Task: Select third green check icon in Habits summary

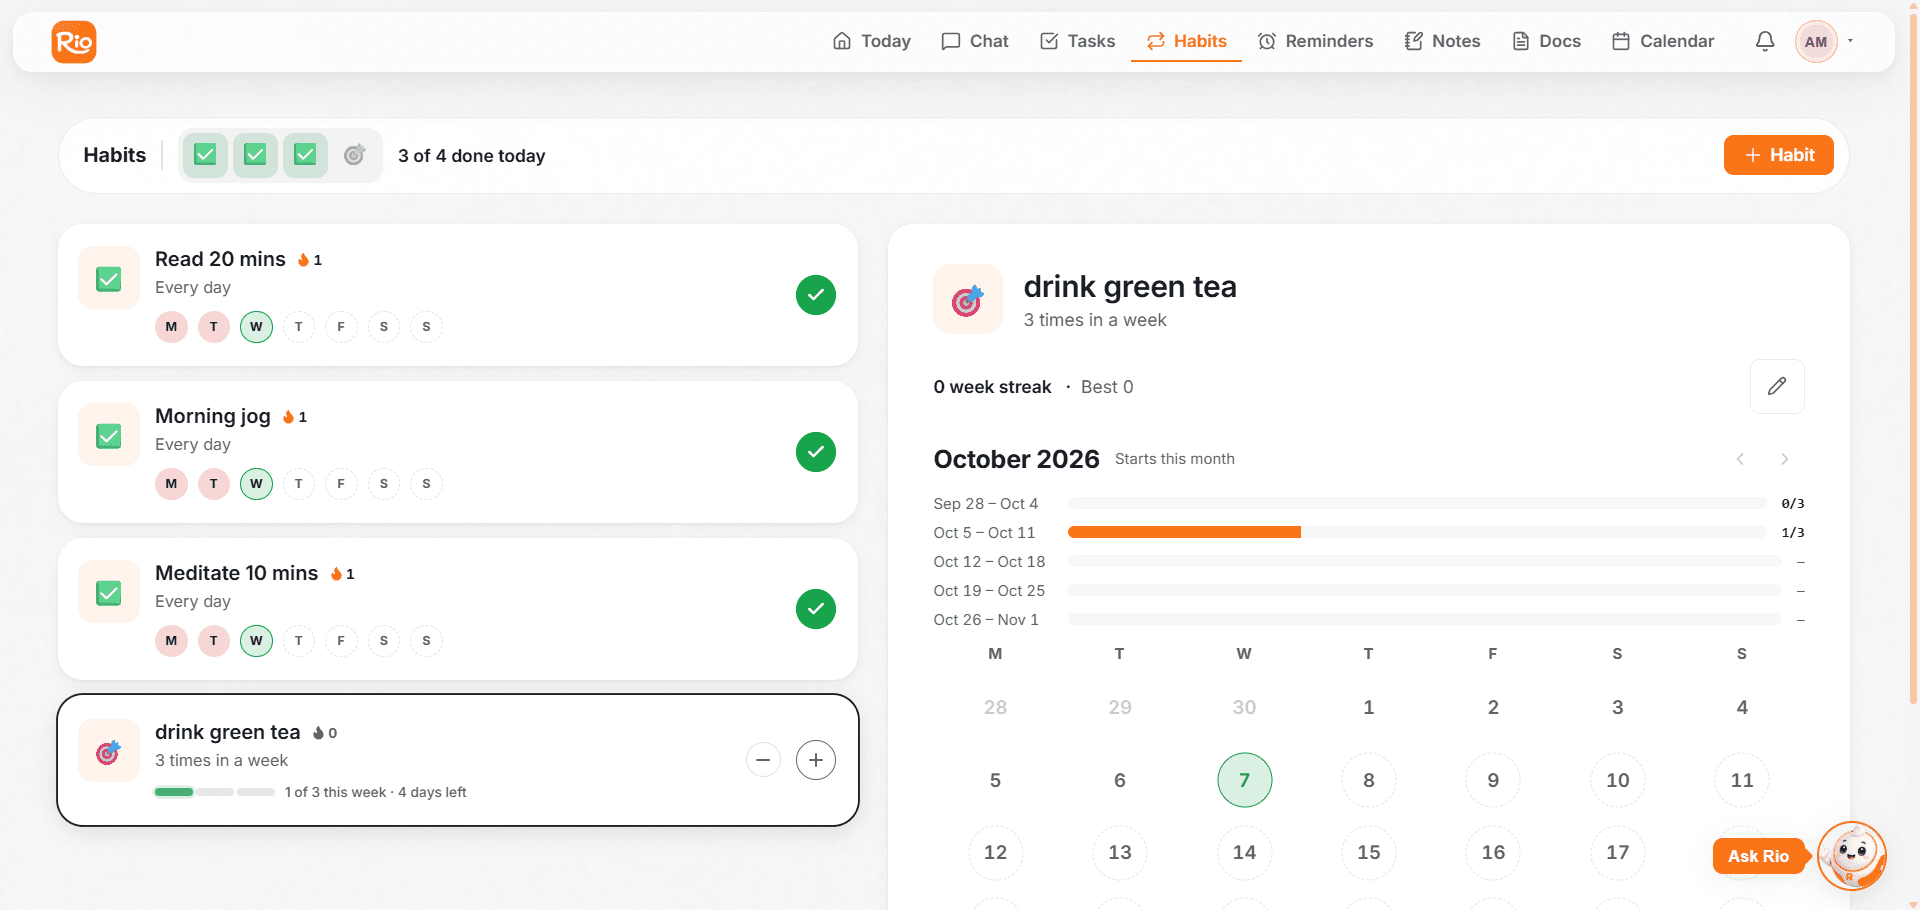Action: pos(305,155)
